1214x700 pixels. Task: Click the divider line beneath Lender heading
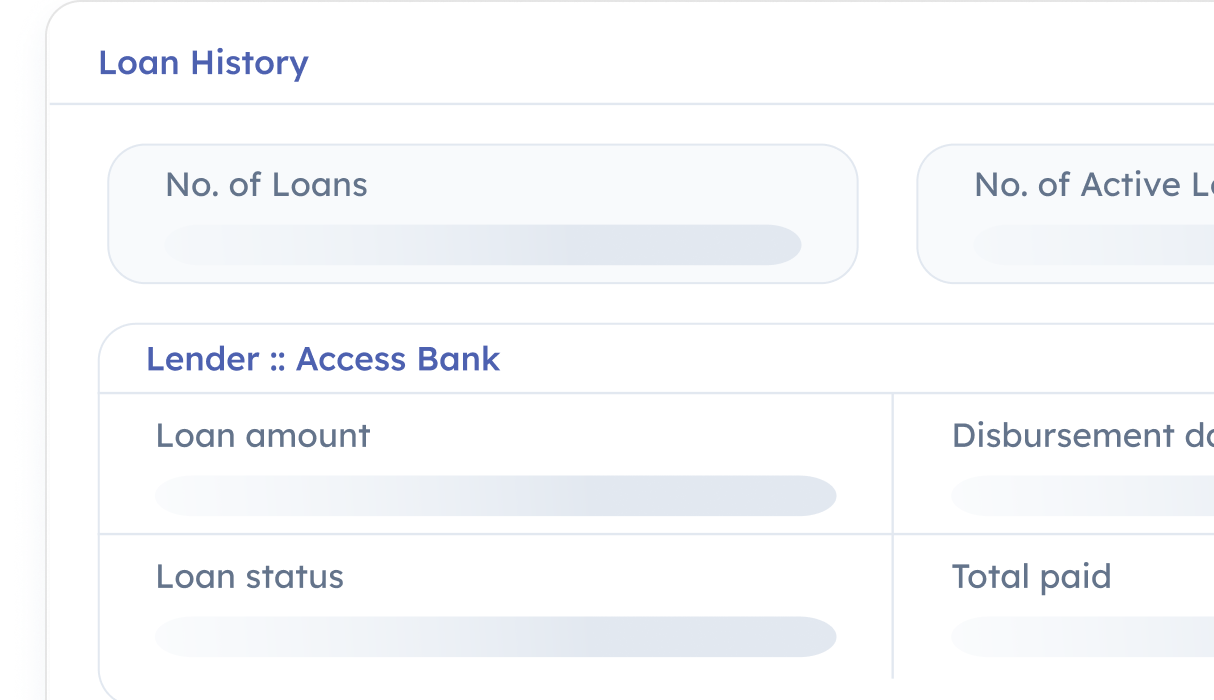tap(495, 393)
